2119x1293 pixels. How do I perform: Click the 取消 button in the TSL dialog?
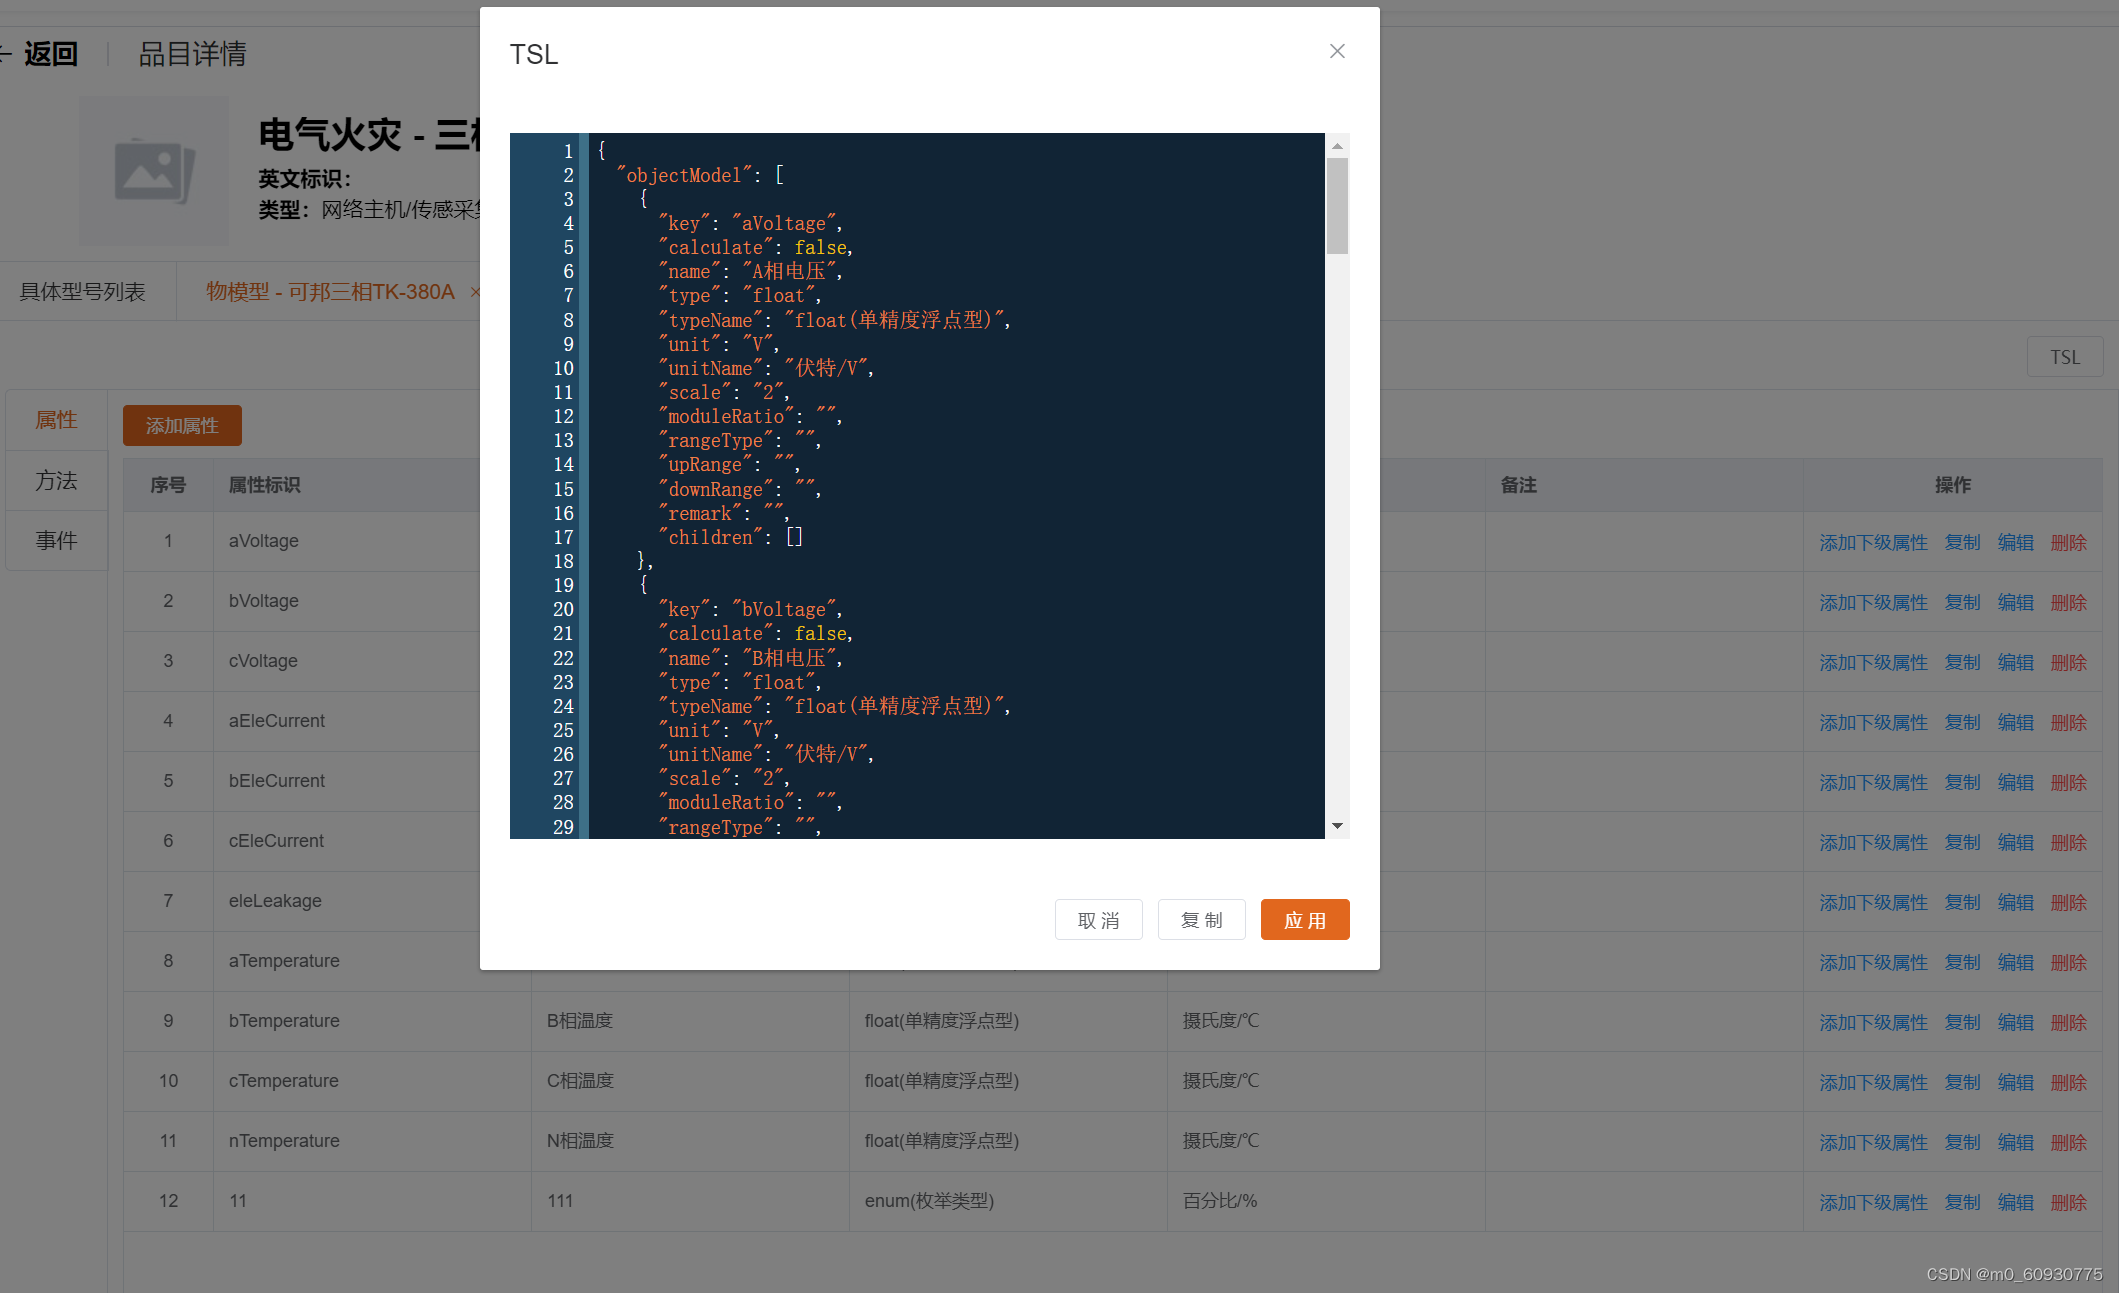coord(1098,920)
